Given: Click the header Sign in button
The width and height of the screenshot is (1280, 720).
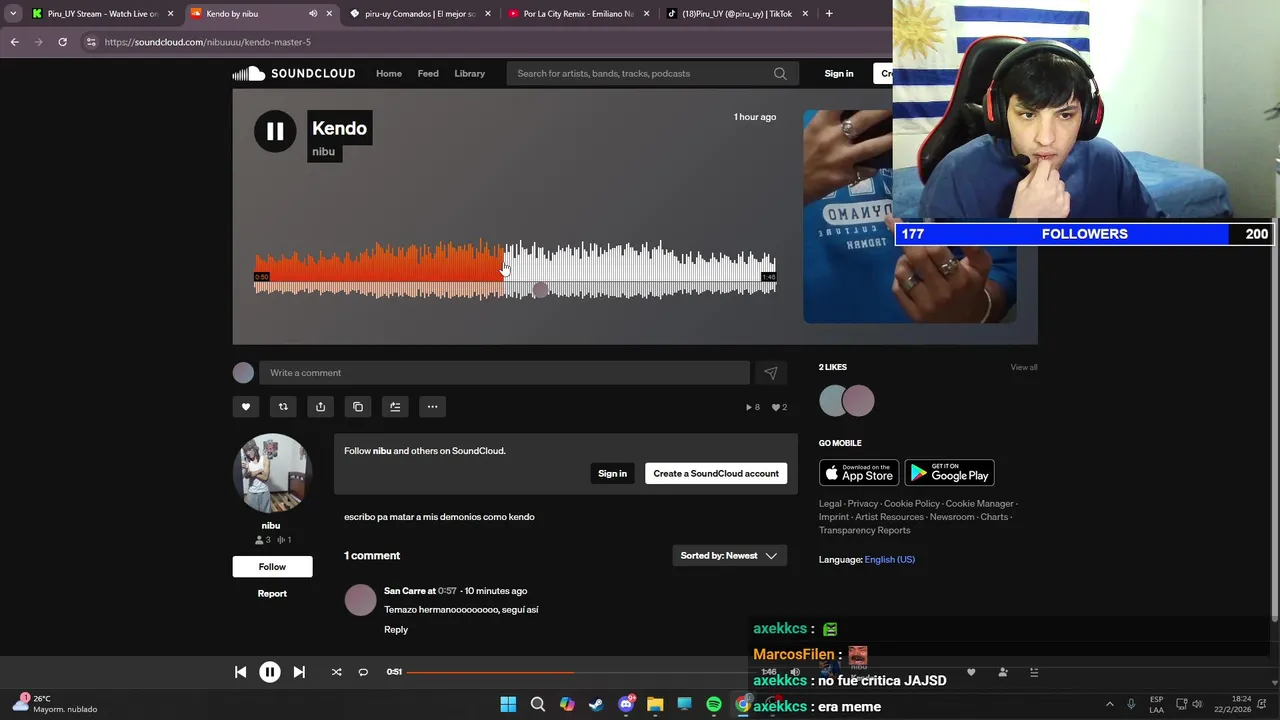Looking at the screenshot, I should (x=839, y=73).
